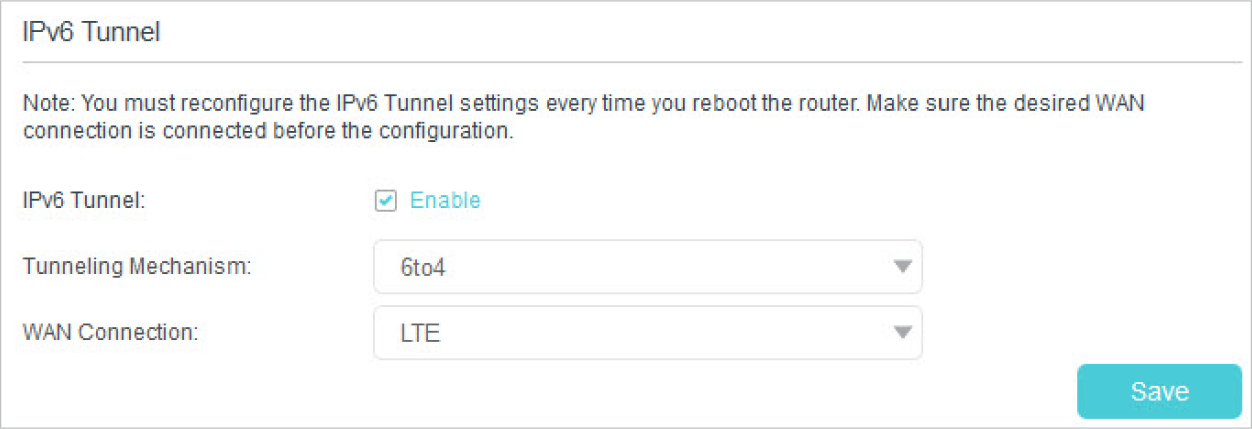Click the 'Tunneling Mechanism:' field label

pos(136,267)
